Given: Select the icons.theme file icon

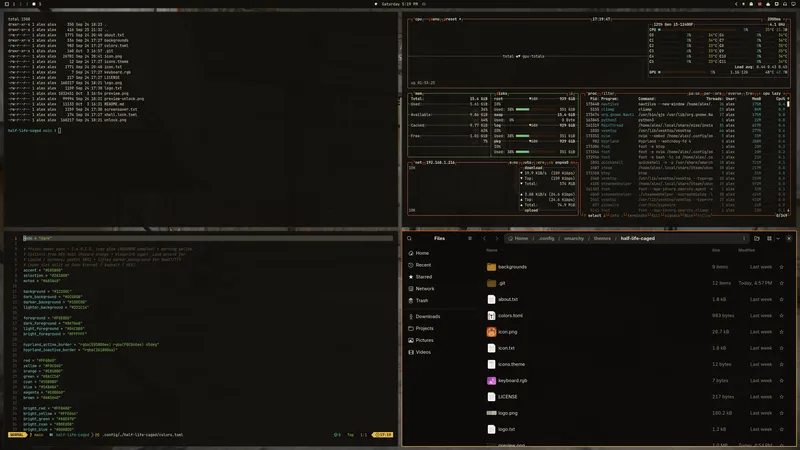Looking at the screenshot, I should pyautogui.click(x=491, y=364).
